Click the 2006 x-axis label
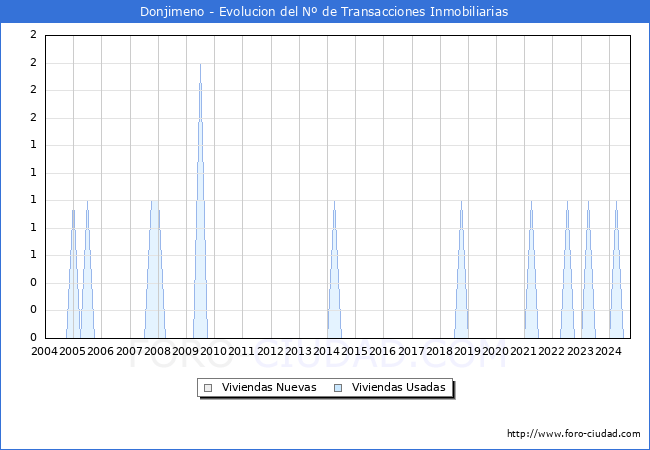Image resolution: width=650 pixels, height=450 pixels. pyautogui.click(x=100, y=351)
